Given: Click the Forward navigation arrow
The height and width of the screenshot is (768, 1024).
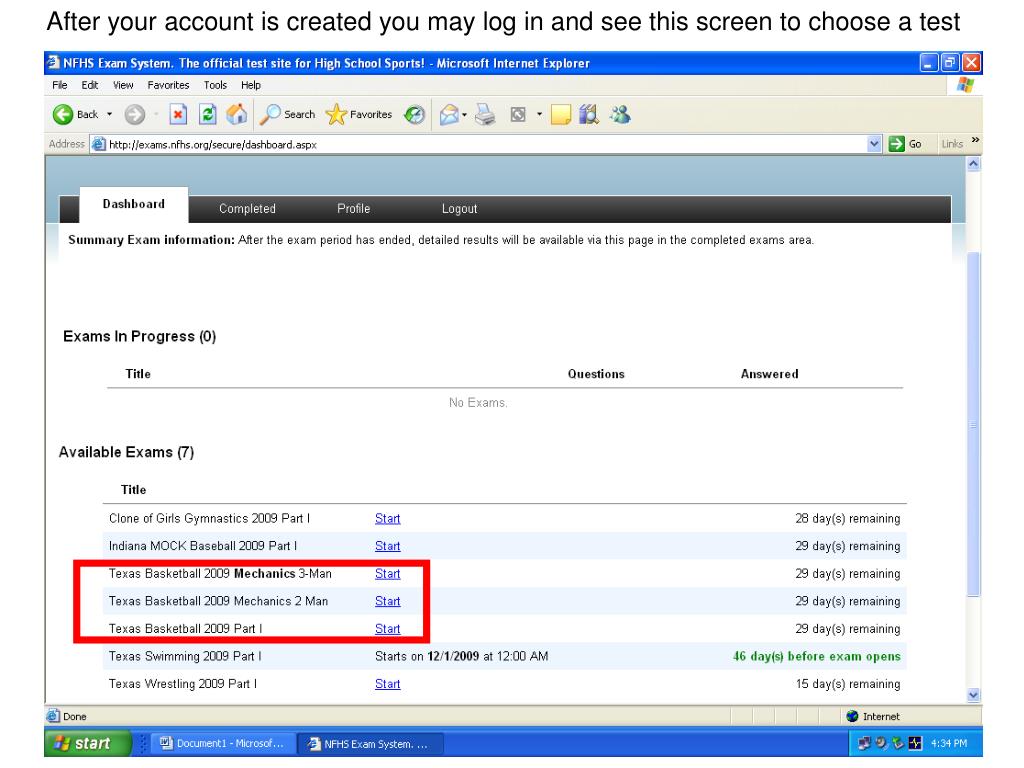Looking at the screenshot, I should tap(135, 115).
